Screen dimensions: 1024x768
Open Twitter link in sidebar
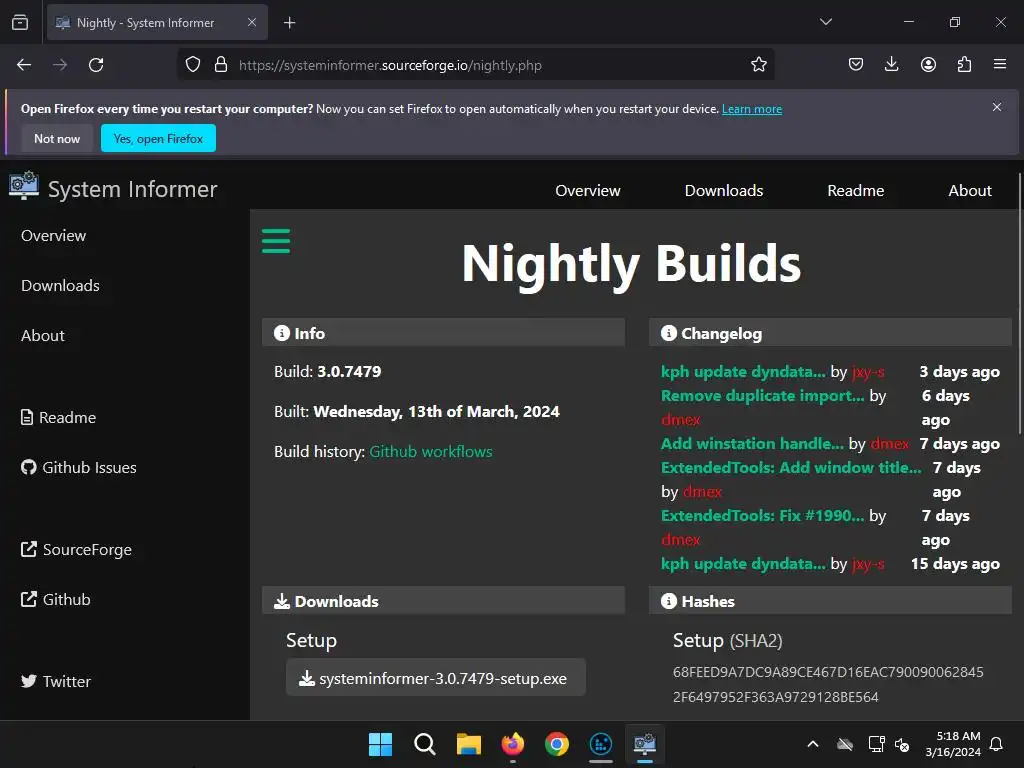coord(56,681)
